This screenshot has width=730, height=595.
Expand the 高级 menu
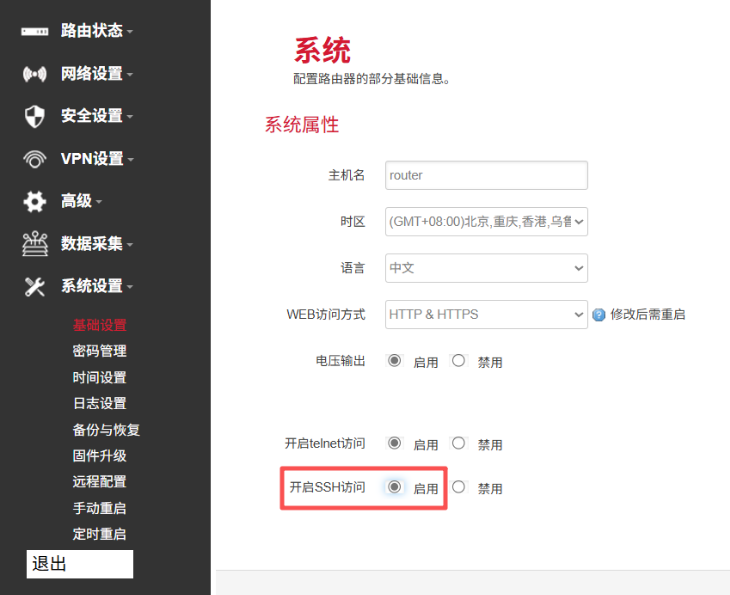coord(81,202)
